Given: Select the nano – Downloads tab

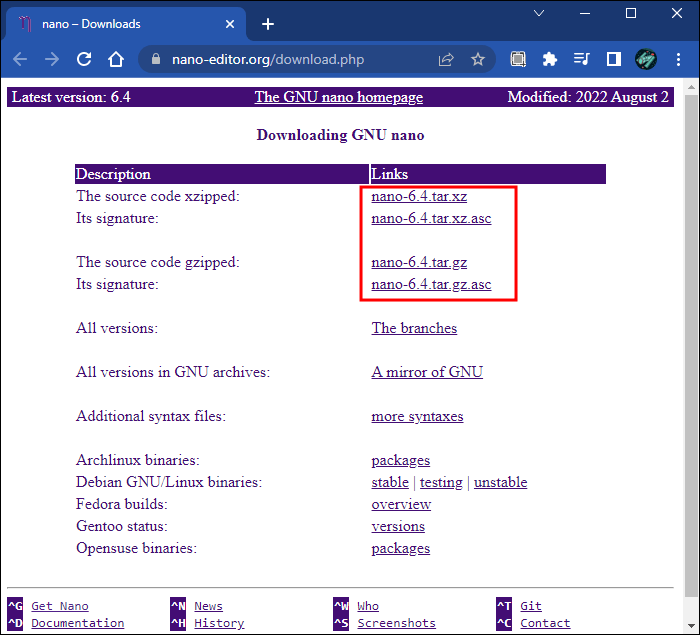Looking at the screenshot, I should (126, 24).
